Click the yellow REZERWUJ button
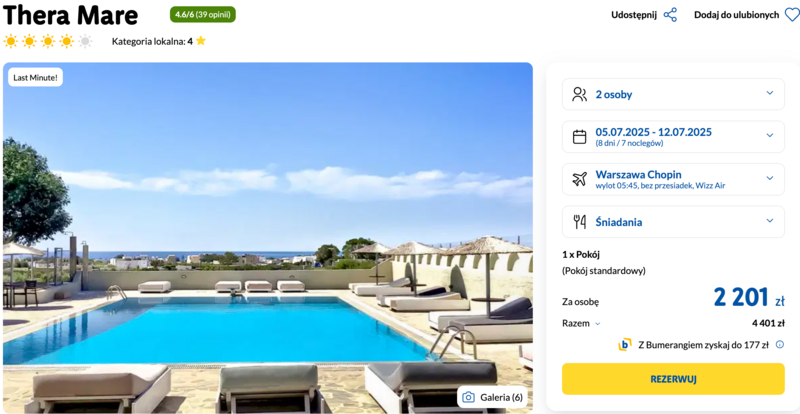Image resolution: width=800 pixels, height=414 pixels. 673,379
